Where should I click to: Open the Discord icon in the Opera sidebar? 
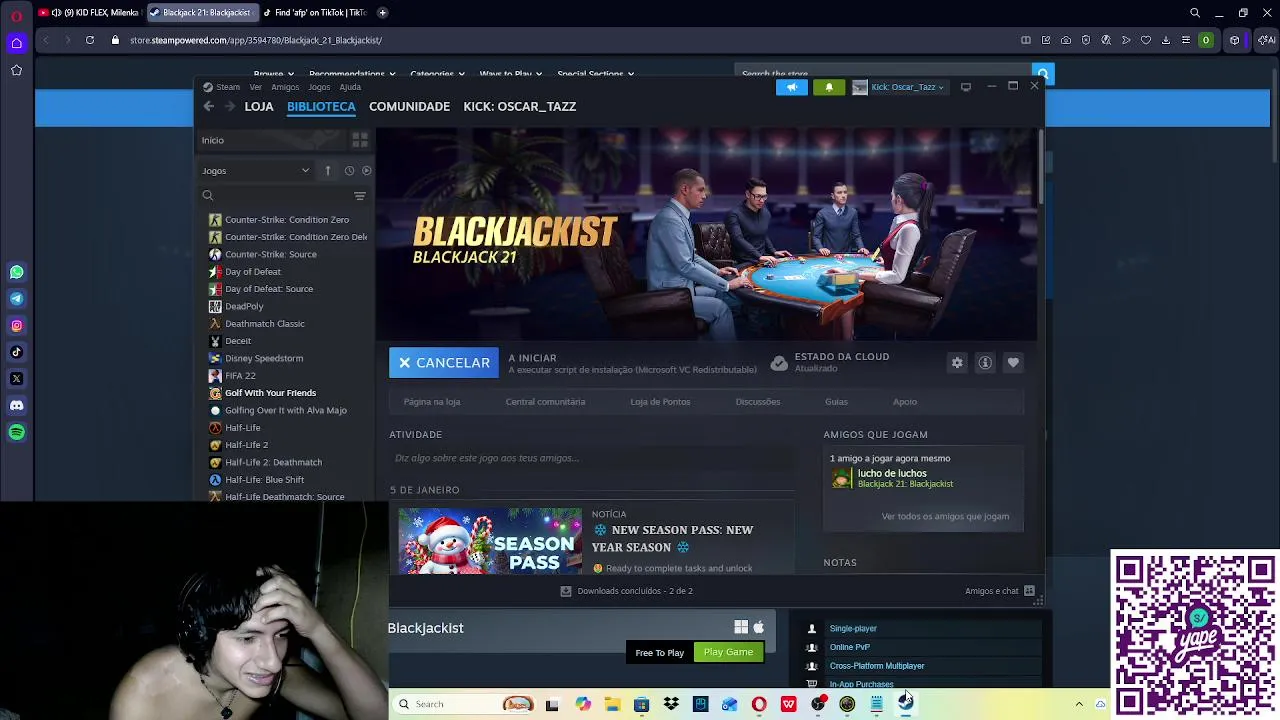click(16, 405)
